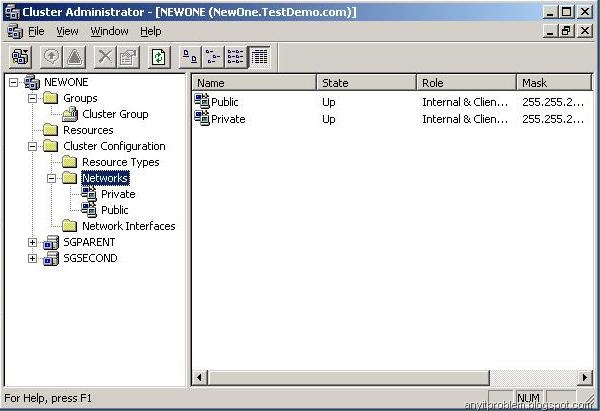The width and height of the screenshot is (600, 411).
Task: Open the Help menu
Action: [150, 31]
